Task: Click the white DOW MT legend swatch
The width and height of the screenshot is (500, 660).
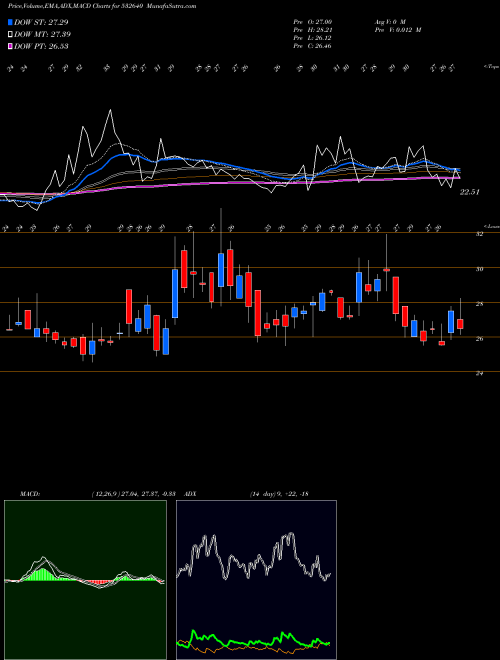Action: pos(10,35)
